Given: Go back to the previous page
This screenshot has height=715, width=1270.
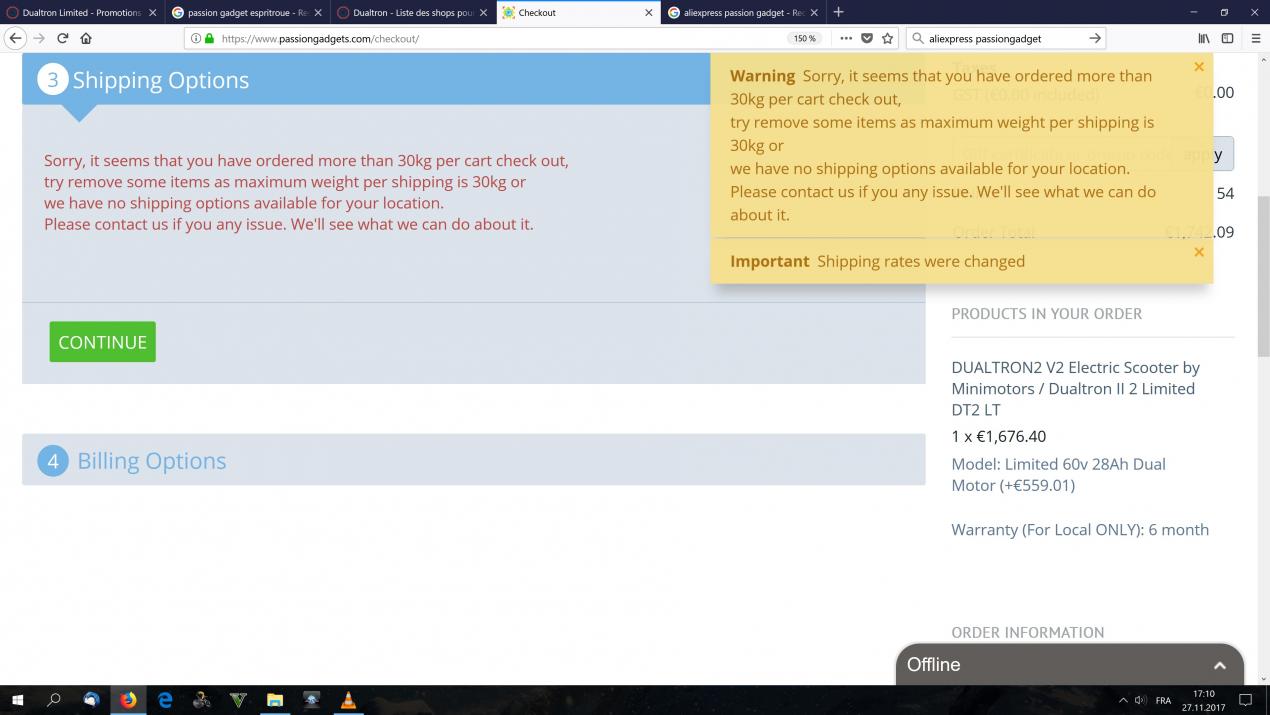Looking at the screenshot, I should tap(15, 38).
